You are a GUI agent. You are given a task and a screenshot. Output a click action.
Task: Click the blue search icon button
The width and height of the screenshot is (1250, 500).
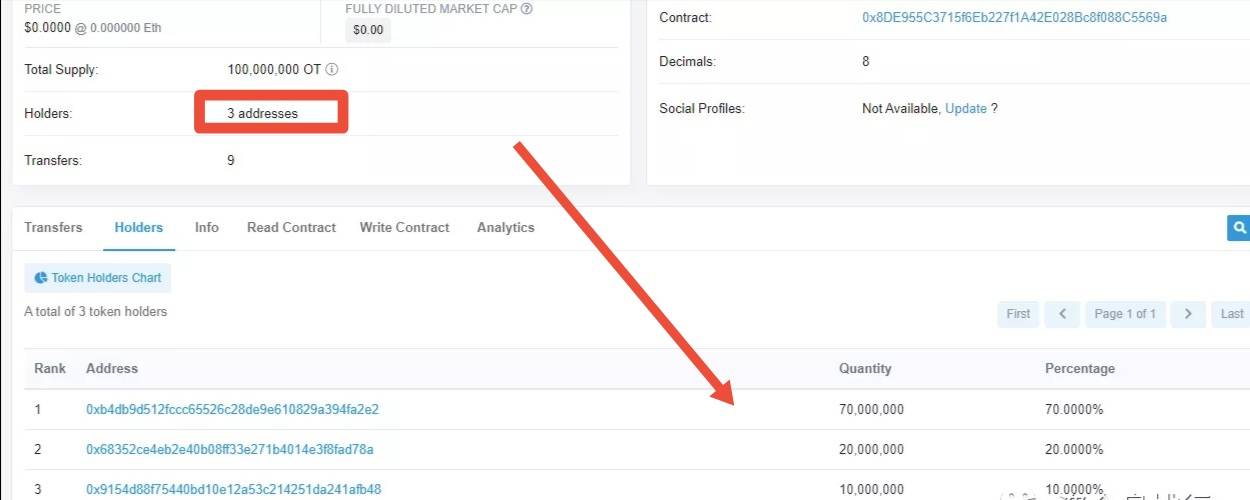pos(1239,227)
